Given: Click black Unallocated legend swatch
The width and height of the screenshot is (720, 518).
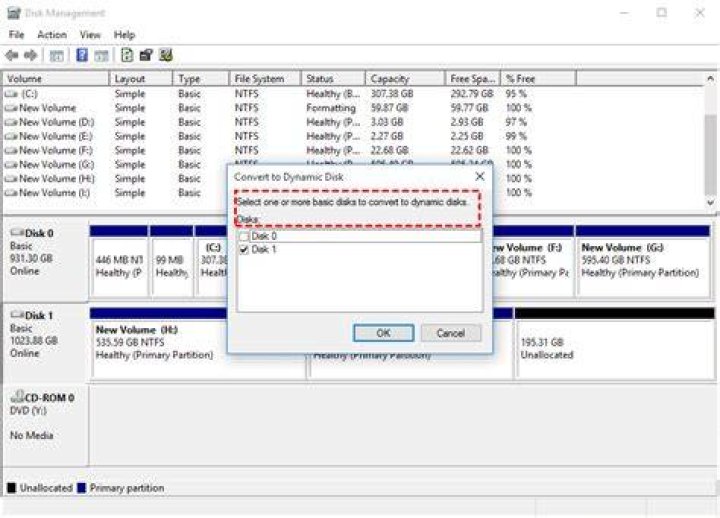Looking at the screenshot, I should (x=11, y=488).
